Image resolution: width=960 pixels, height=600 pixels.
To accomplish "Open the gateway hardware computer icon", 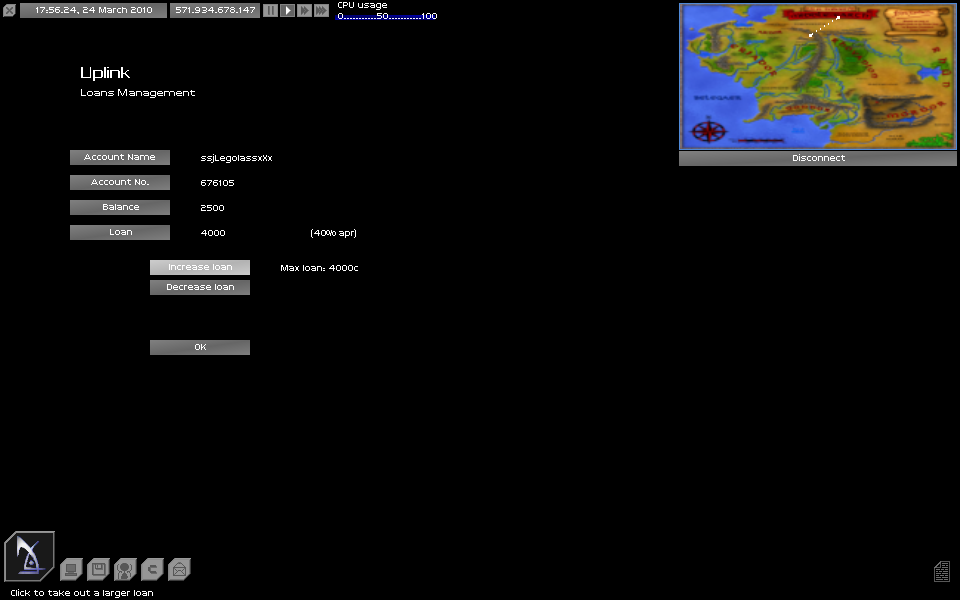I will (71, 570).
